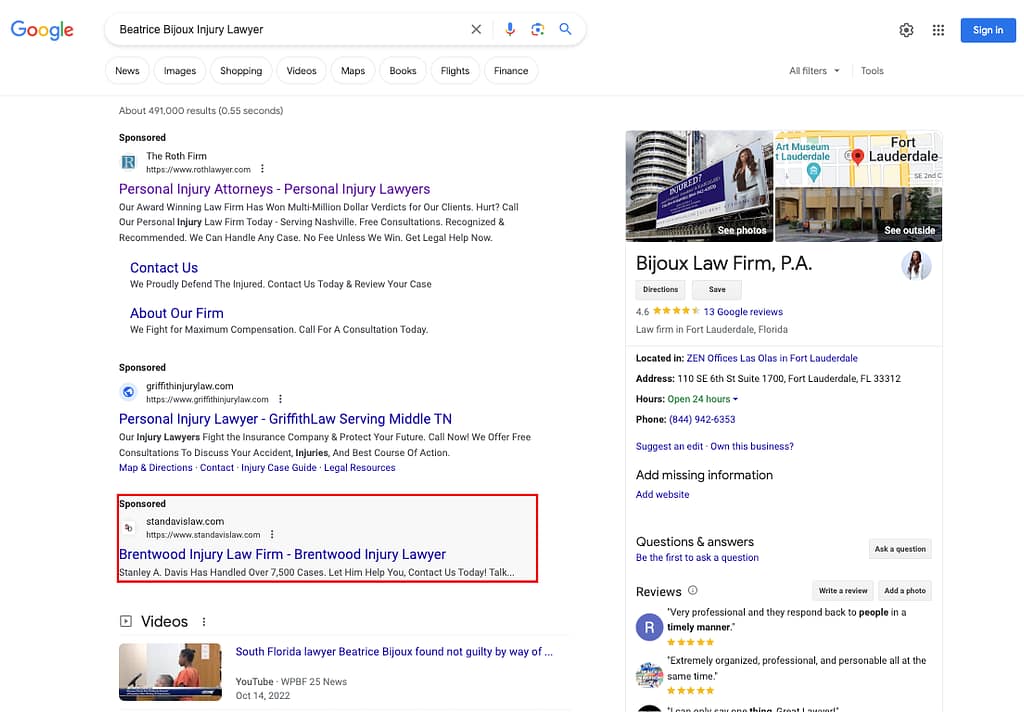
Task: Open Personal Injury Lawyer - GriffithLaw link
Action: (285, 419)
